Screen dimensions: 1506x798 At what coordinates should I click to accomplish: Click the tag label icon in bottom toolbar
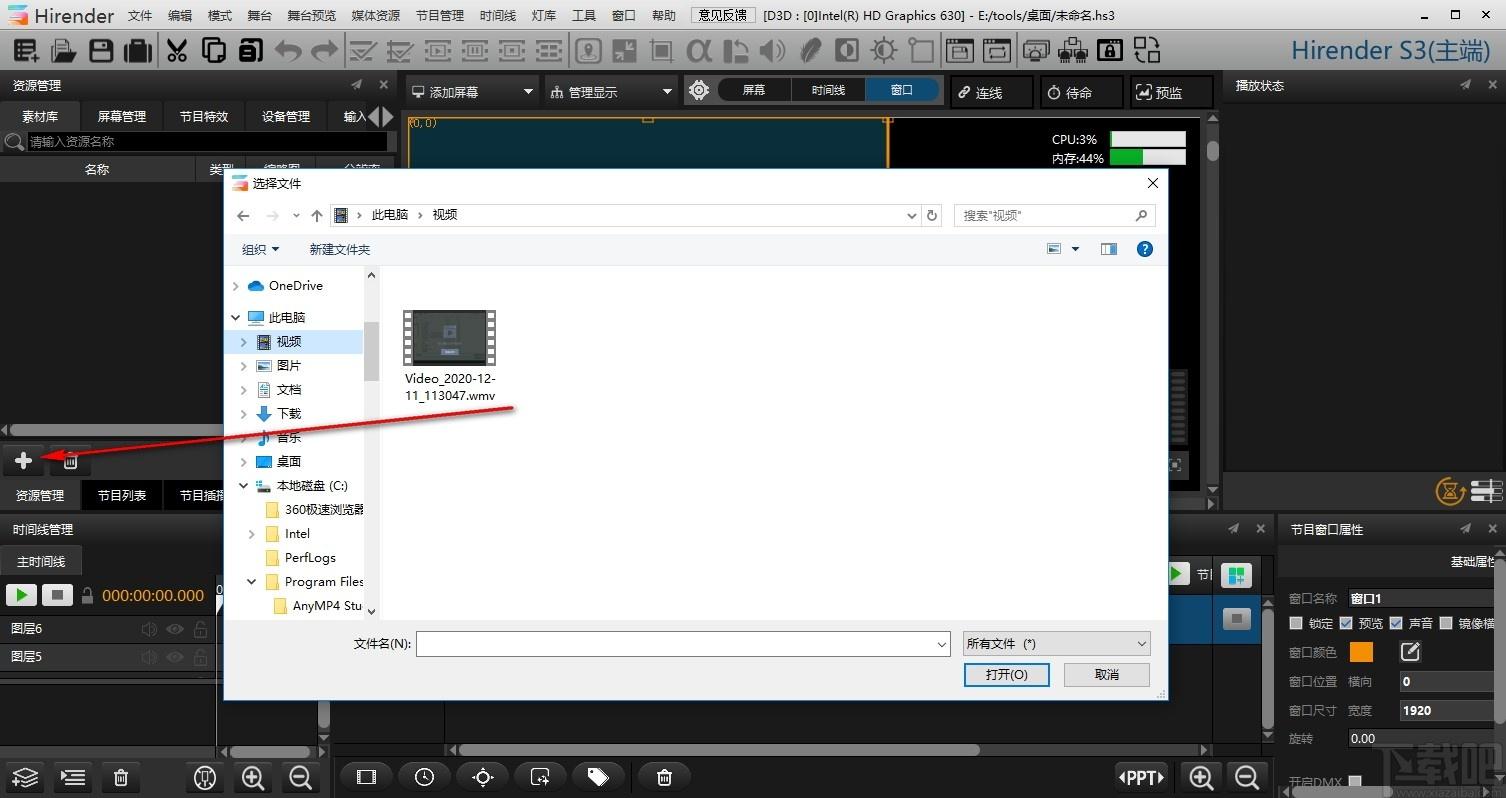click(x=598, y=777)
